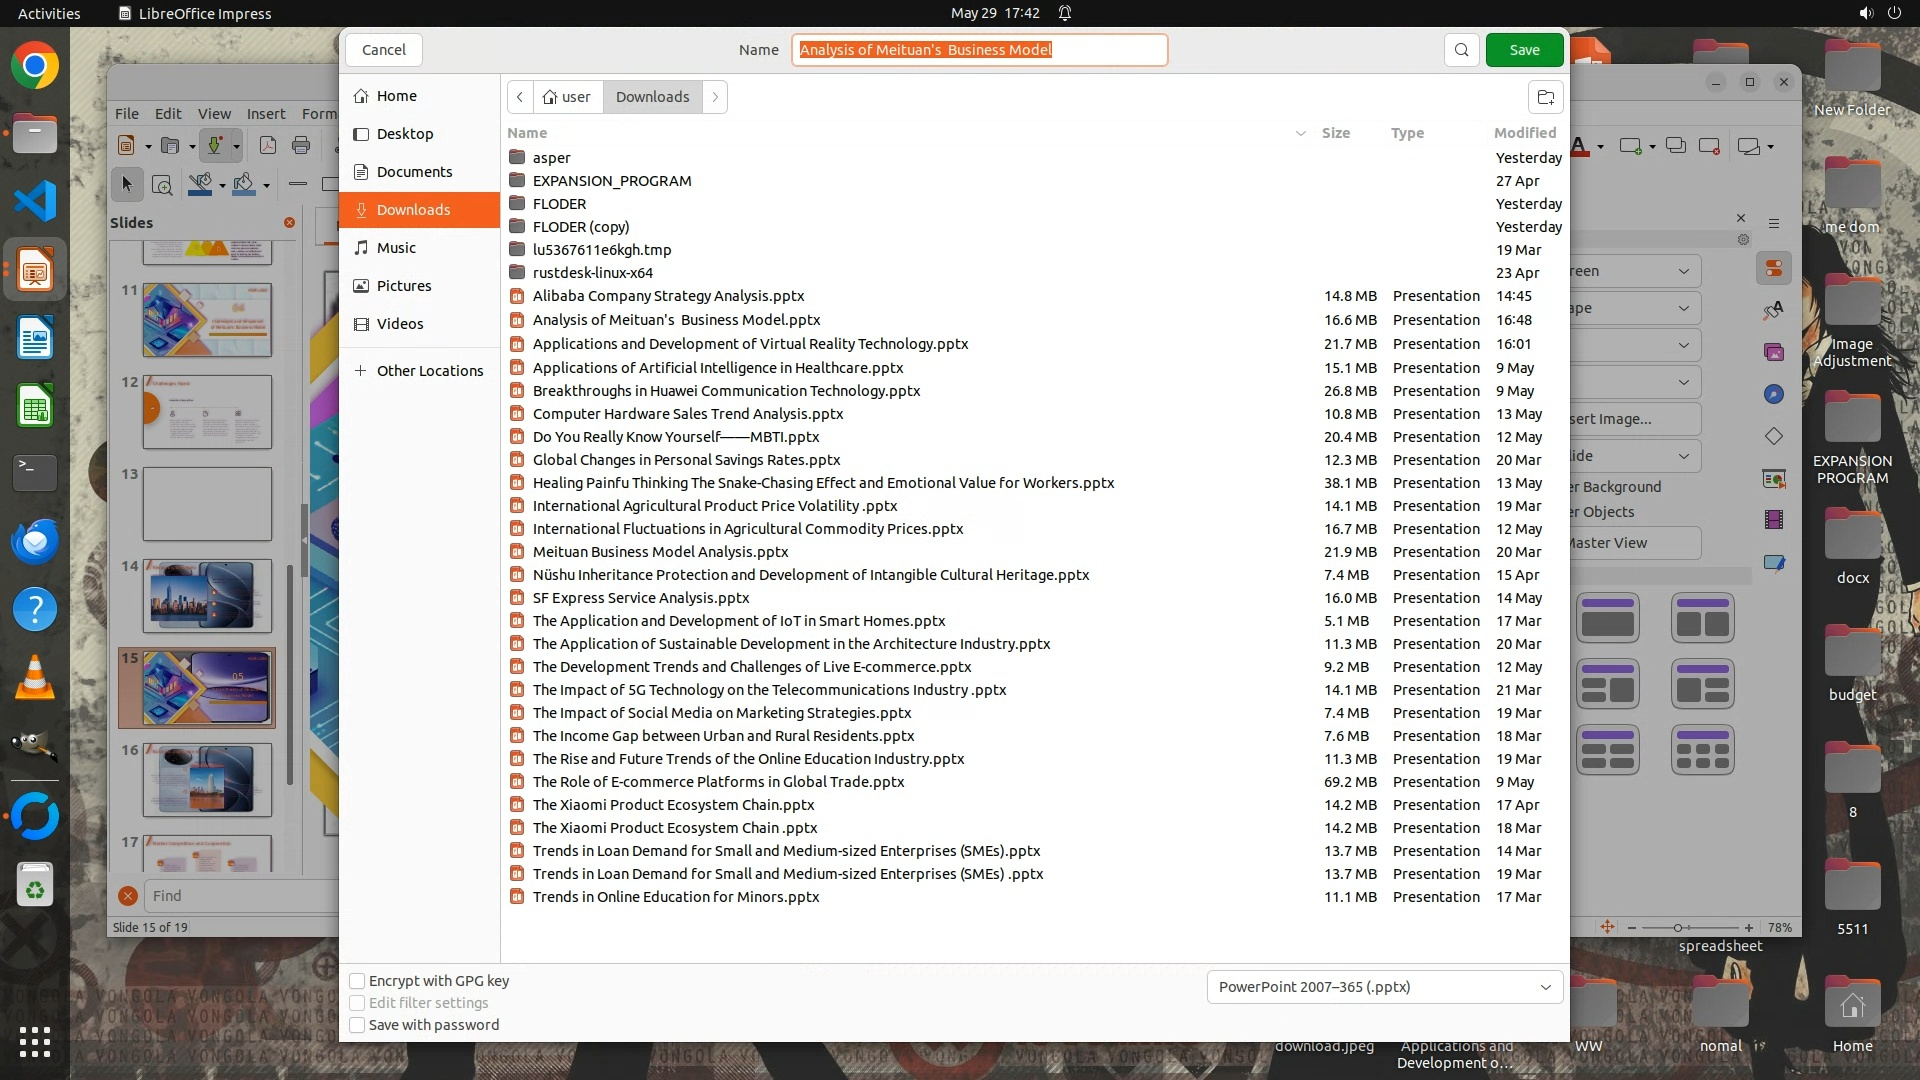Create new folder using folder icon
Screen dimensions: 1920x1080
pyautogui.click(x=1545, y=97)
